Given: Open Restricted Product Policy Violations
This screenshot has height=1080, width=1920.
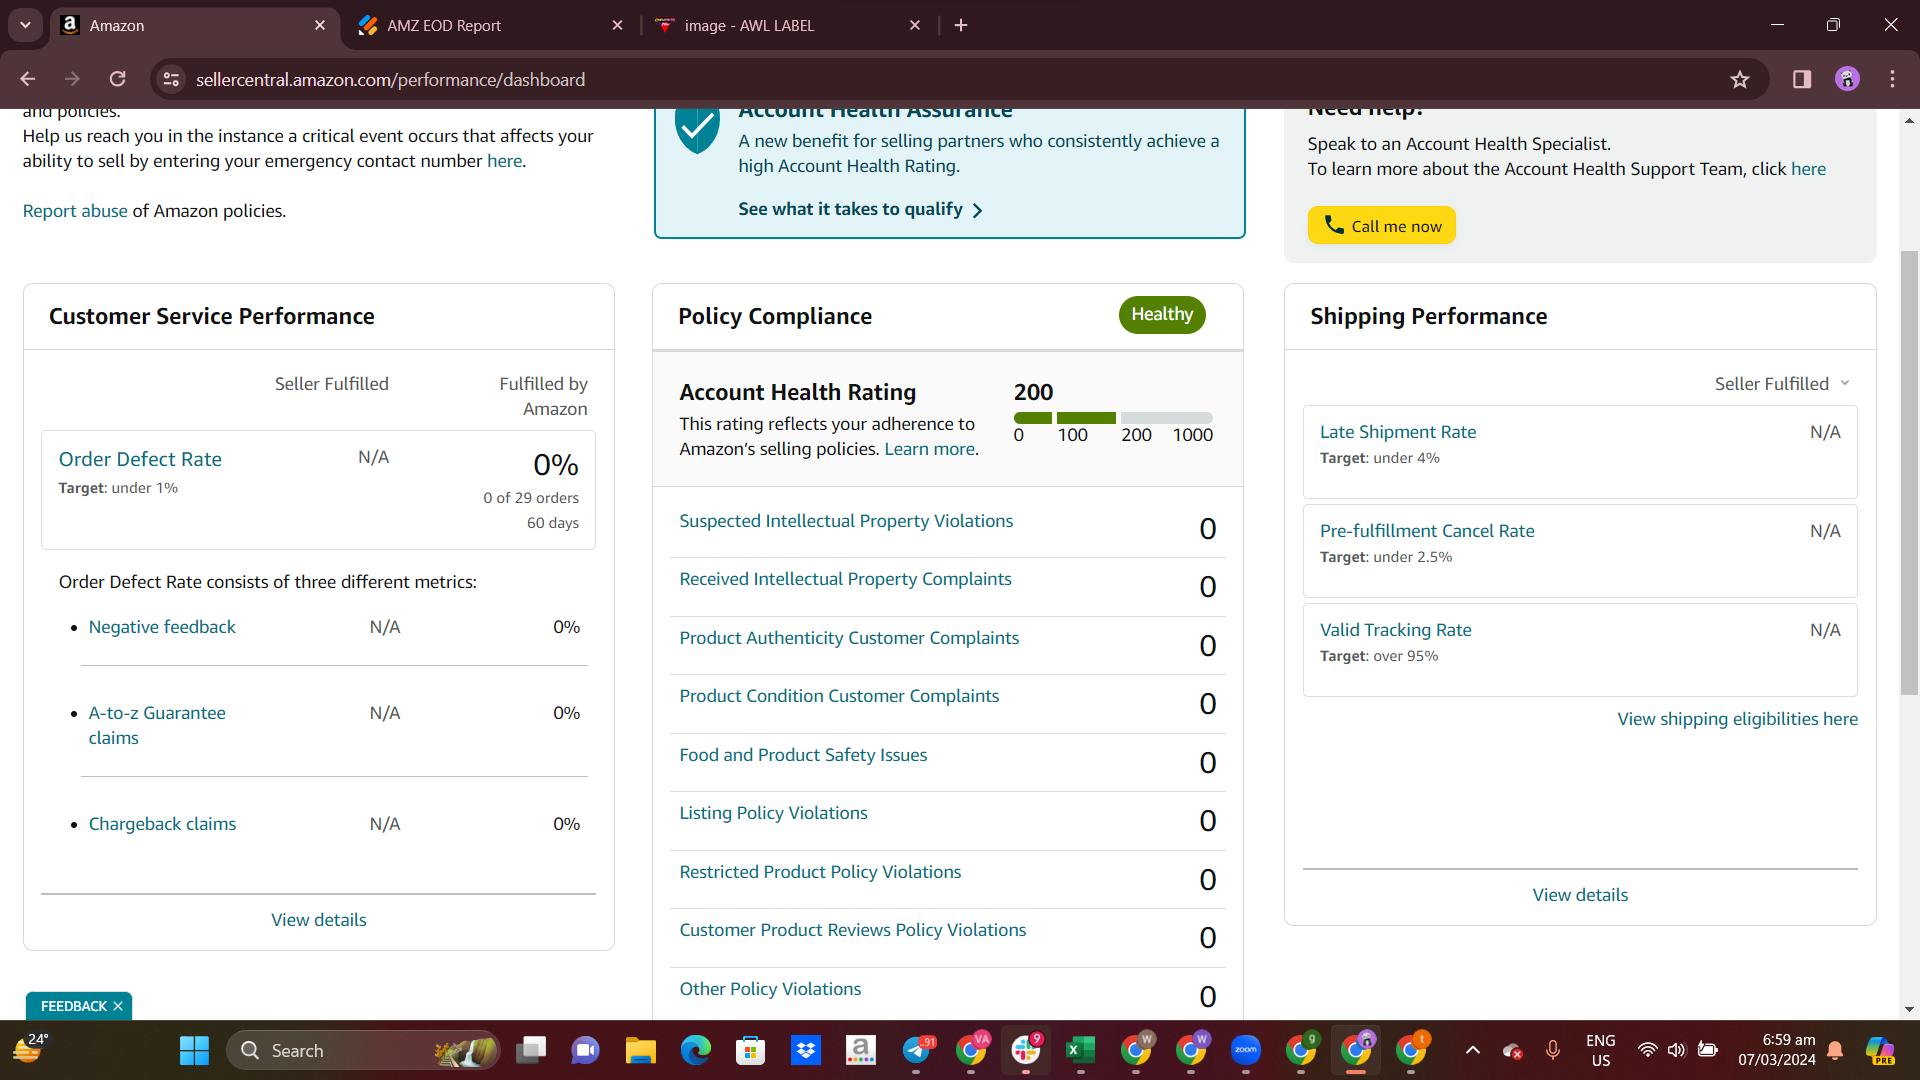Looking at the screenshot, I should (x=820, y=872).
